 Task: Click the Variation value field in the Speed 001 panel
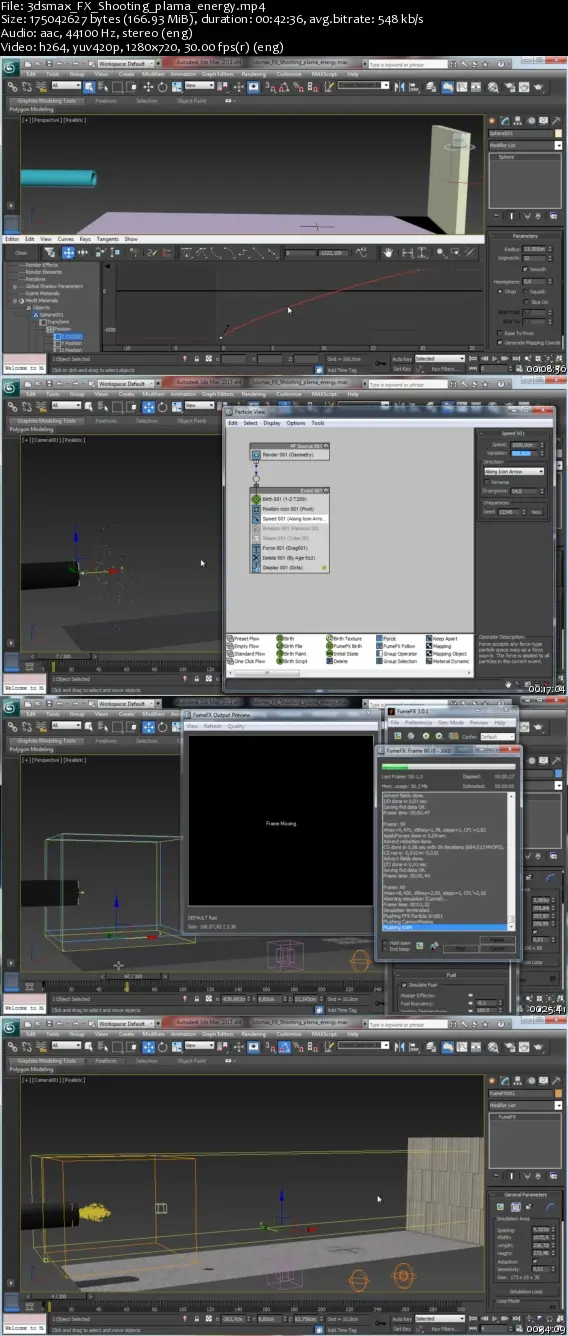526,452
